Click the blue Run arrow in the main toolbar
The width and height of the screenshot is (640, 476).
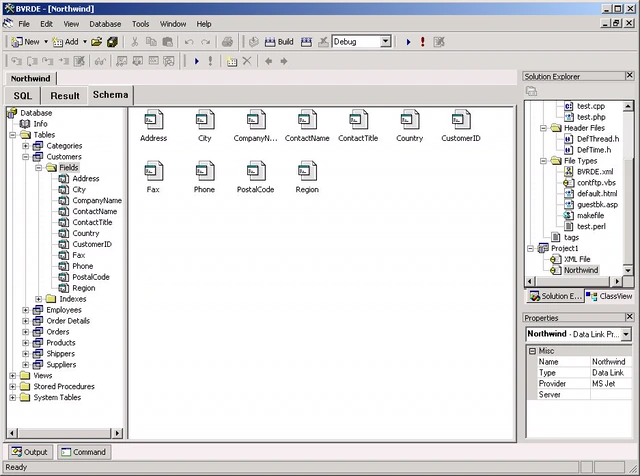point(408,42)
